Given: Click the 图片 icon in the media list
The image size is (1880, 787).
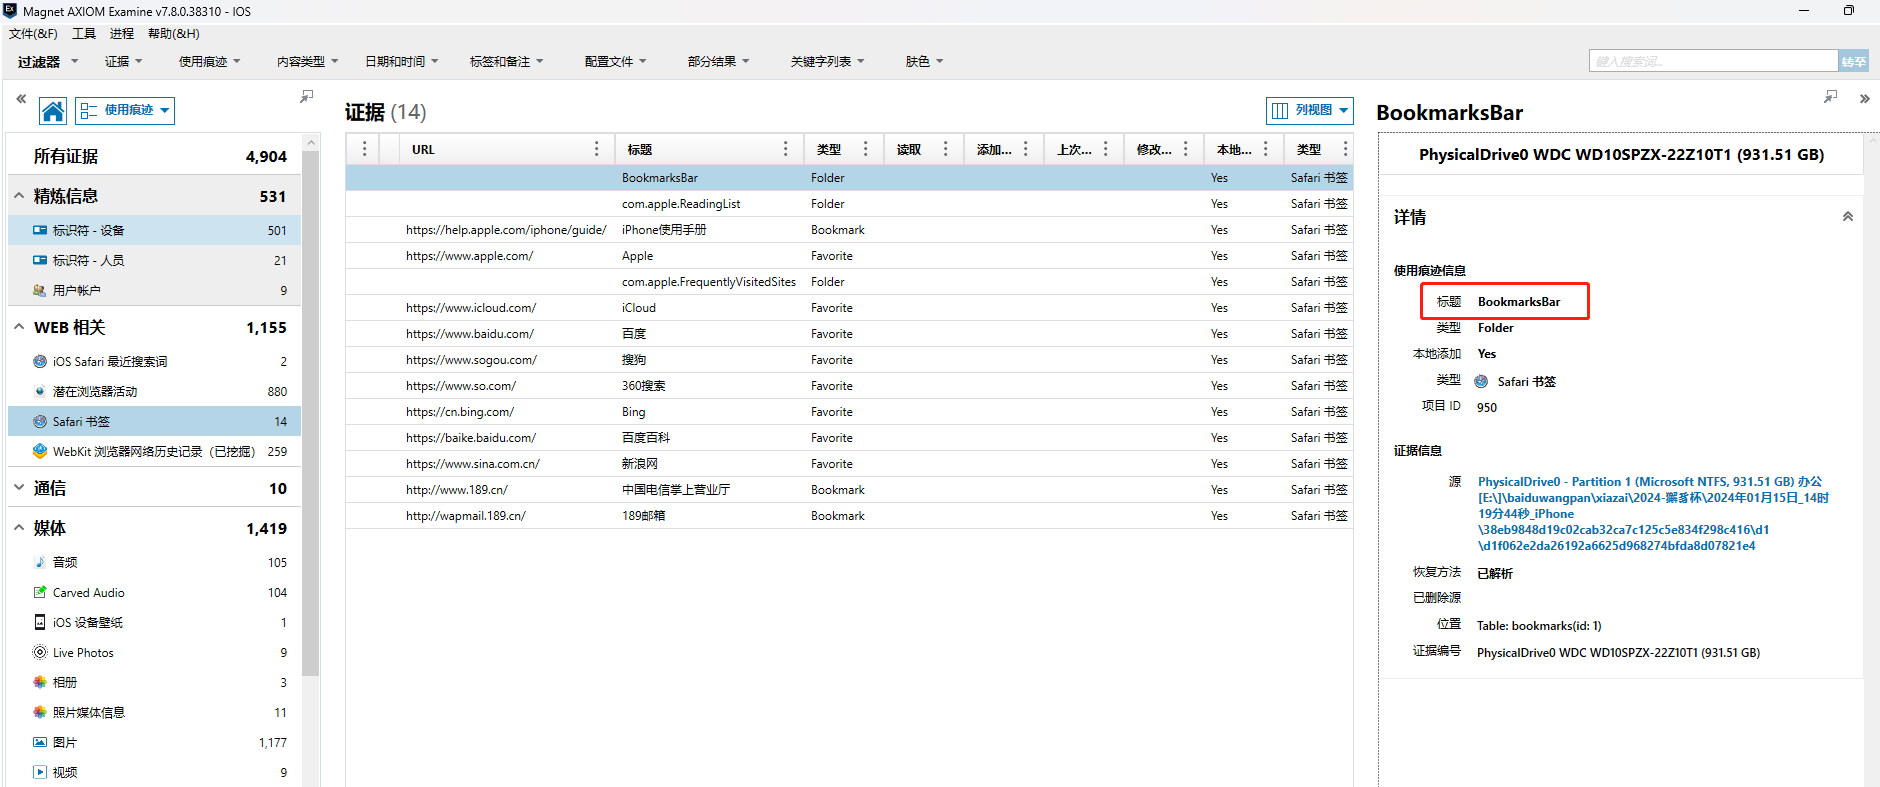Looking at the screenshot, I should [x=40, y=742].
